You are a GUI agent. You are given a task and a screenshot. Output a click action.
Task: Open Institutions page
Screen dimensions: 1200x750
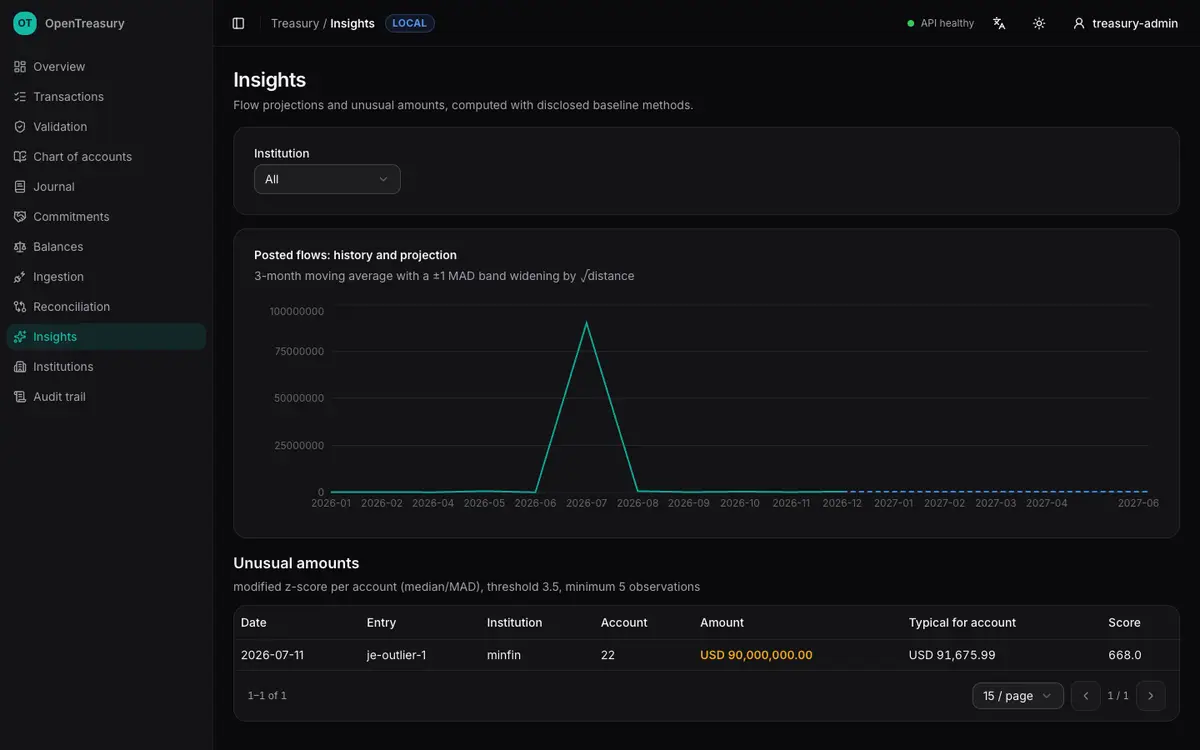click(106, 367)
